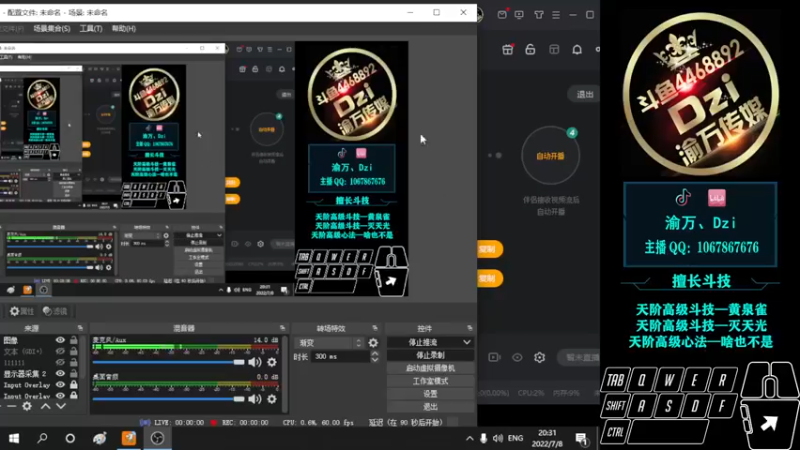
Task: Pop out the 转场特效 dock panel
Action: click(375, 328)
